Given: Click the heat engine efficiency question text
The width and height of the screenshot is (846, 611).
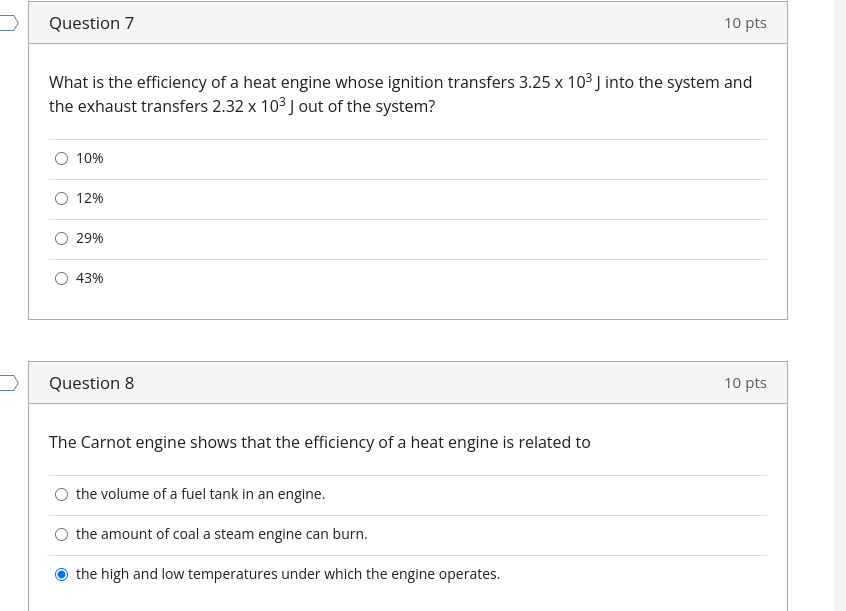Looking at the screenshot, I should click(400, 94).
